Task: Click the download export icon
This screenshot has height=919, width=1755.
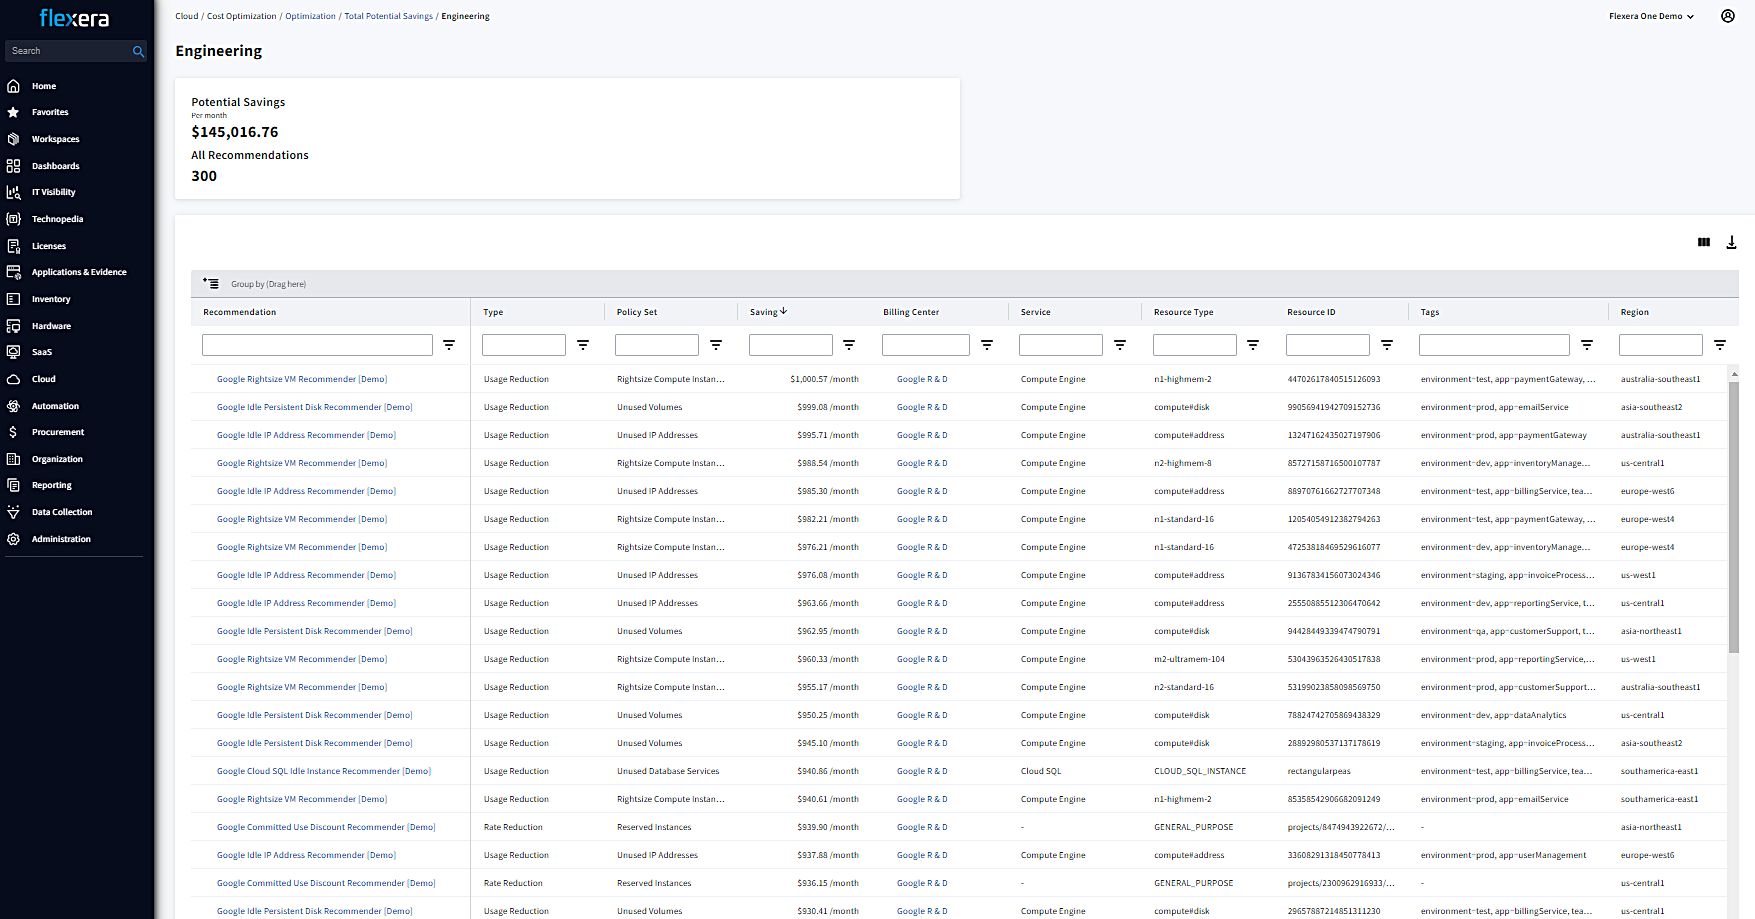Action: click(x=1731, y=243)
